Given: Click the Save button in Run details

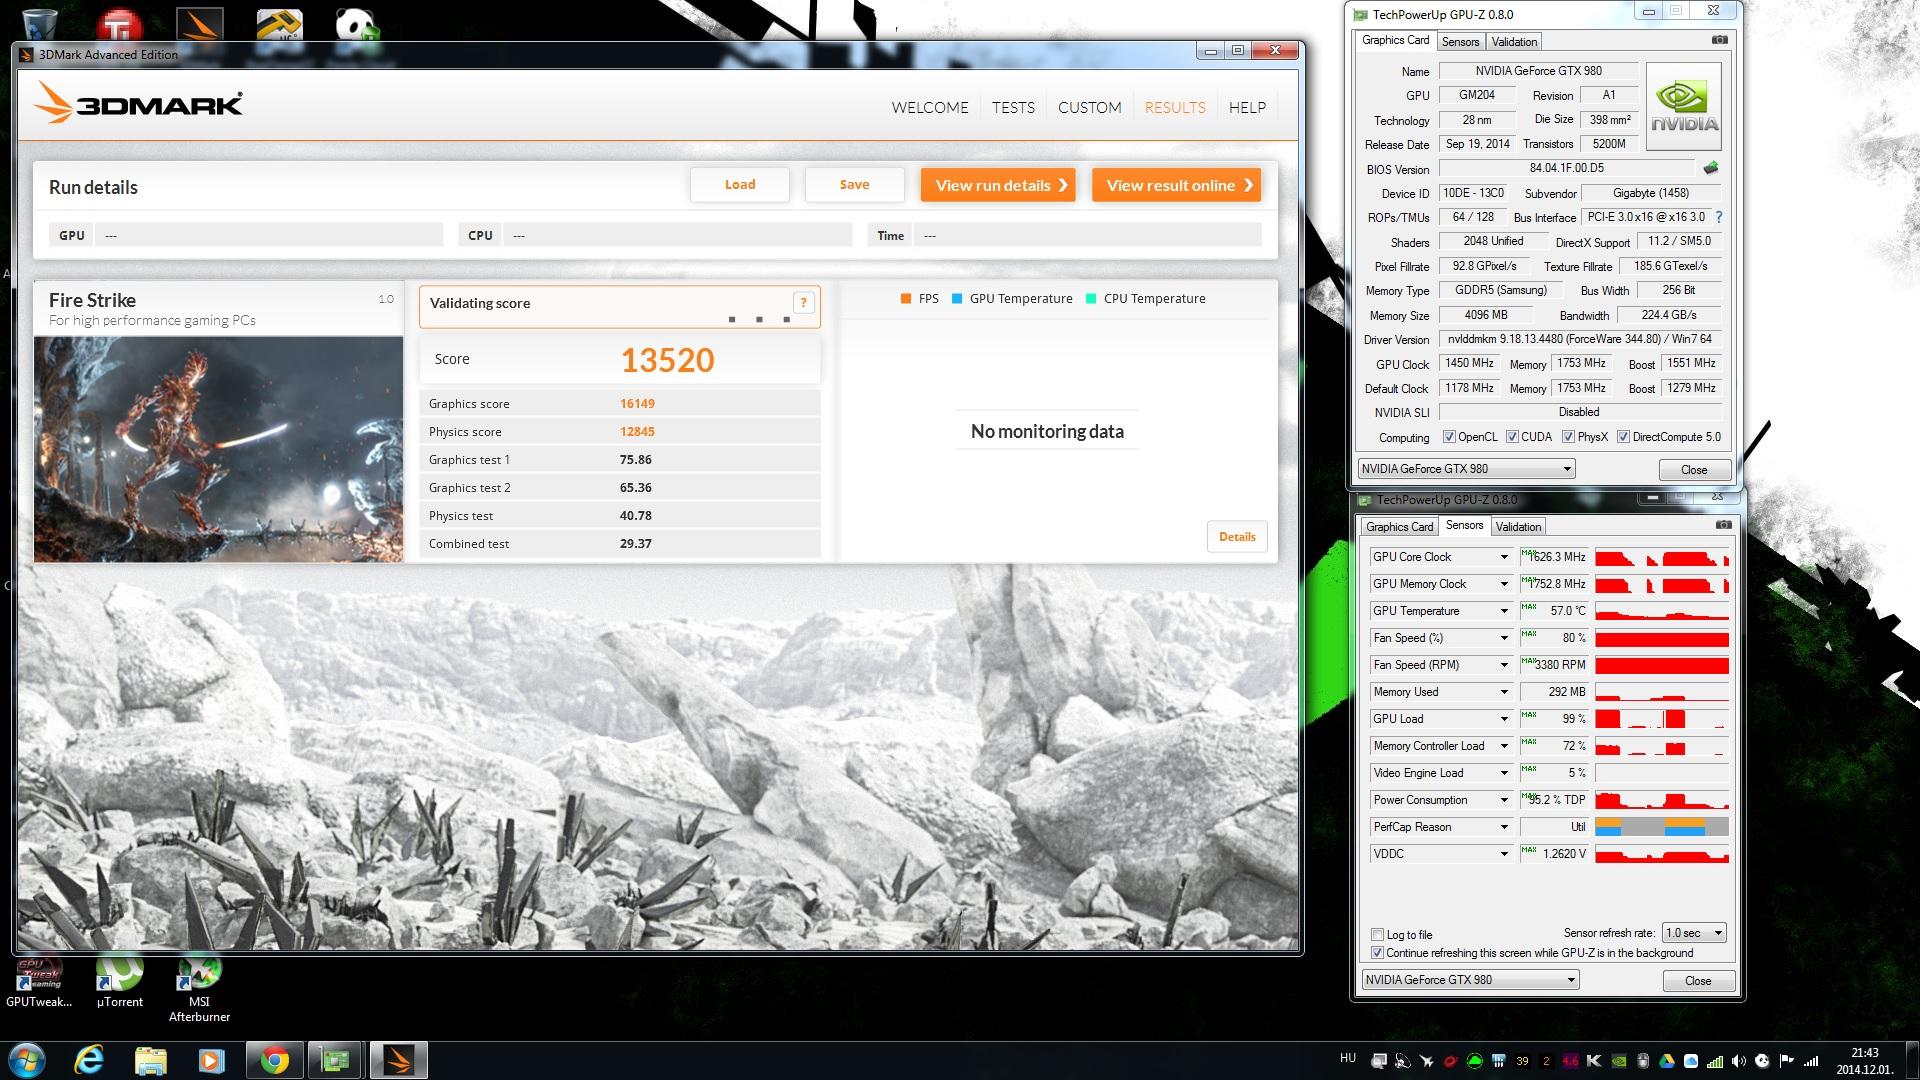Looking at the screenshot, I should [854, 184].
